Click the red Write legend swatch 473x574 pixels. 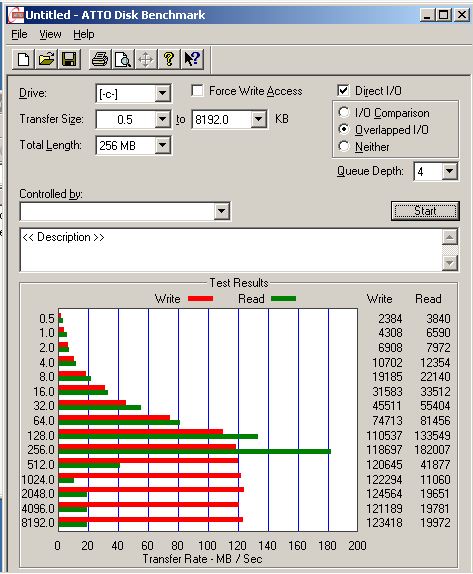[200, 299]
